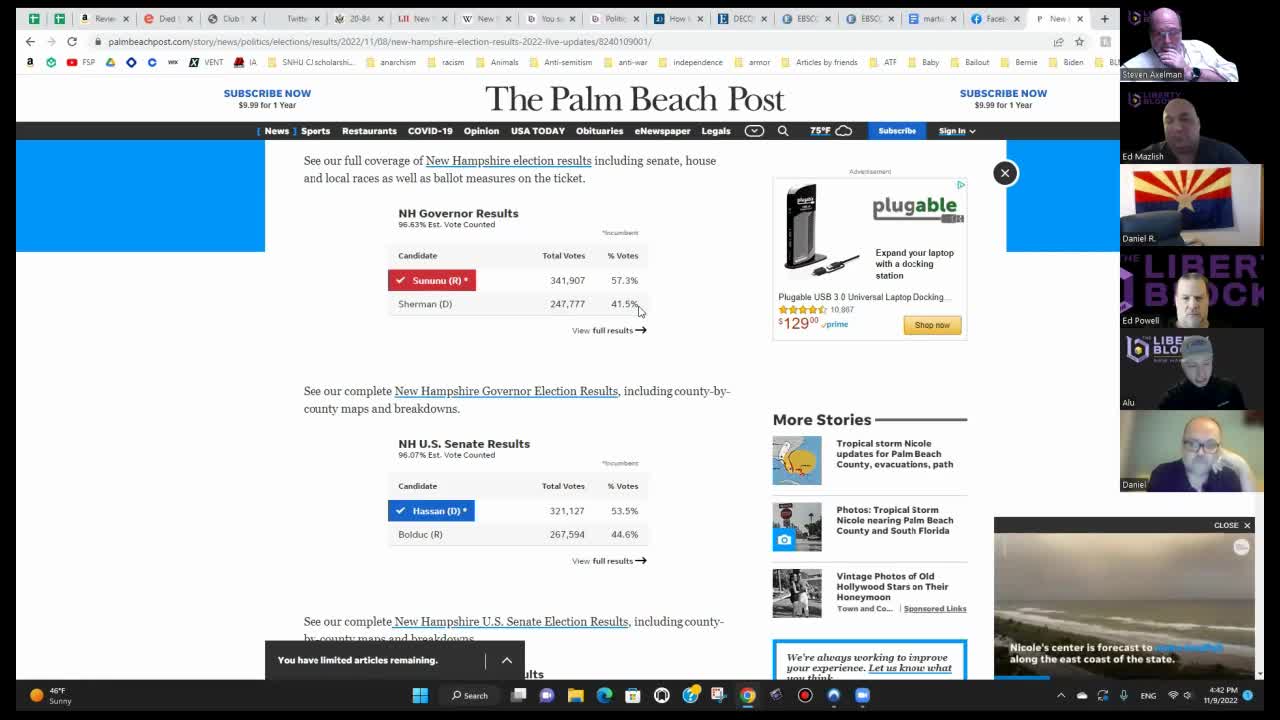Show hidden system tray icons chevron
Screen dimensions: 1280x720
pos(1061,695)
